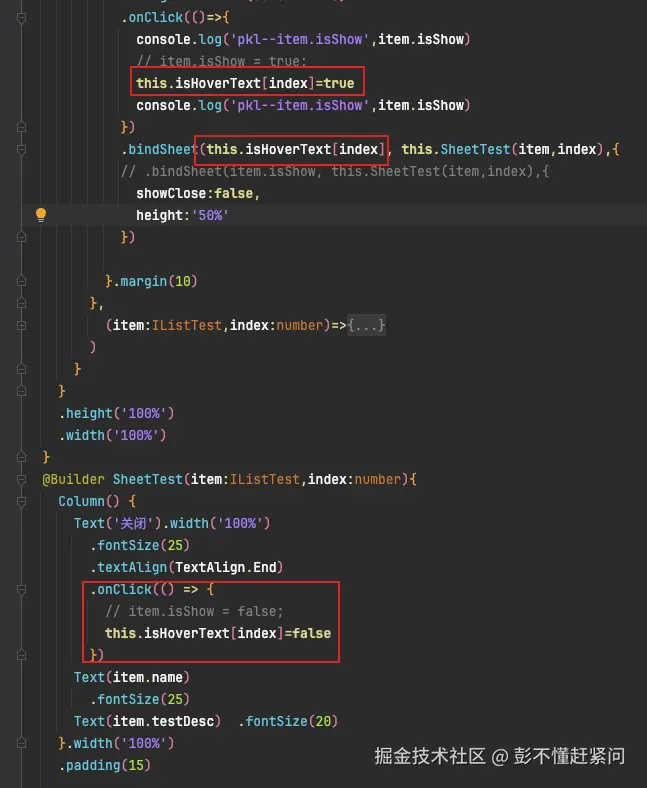Collapse the onClick block above console.log
The height and width of the screenshot is (788, 647).
pos(21,18)
